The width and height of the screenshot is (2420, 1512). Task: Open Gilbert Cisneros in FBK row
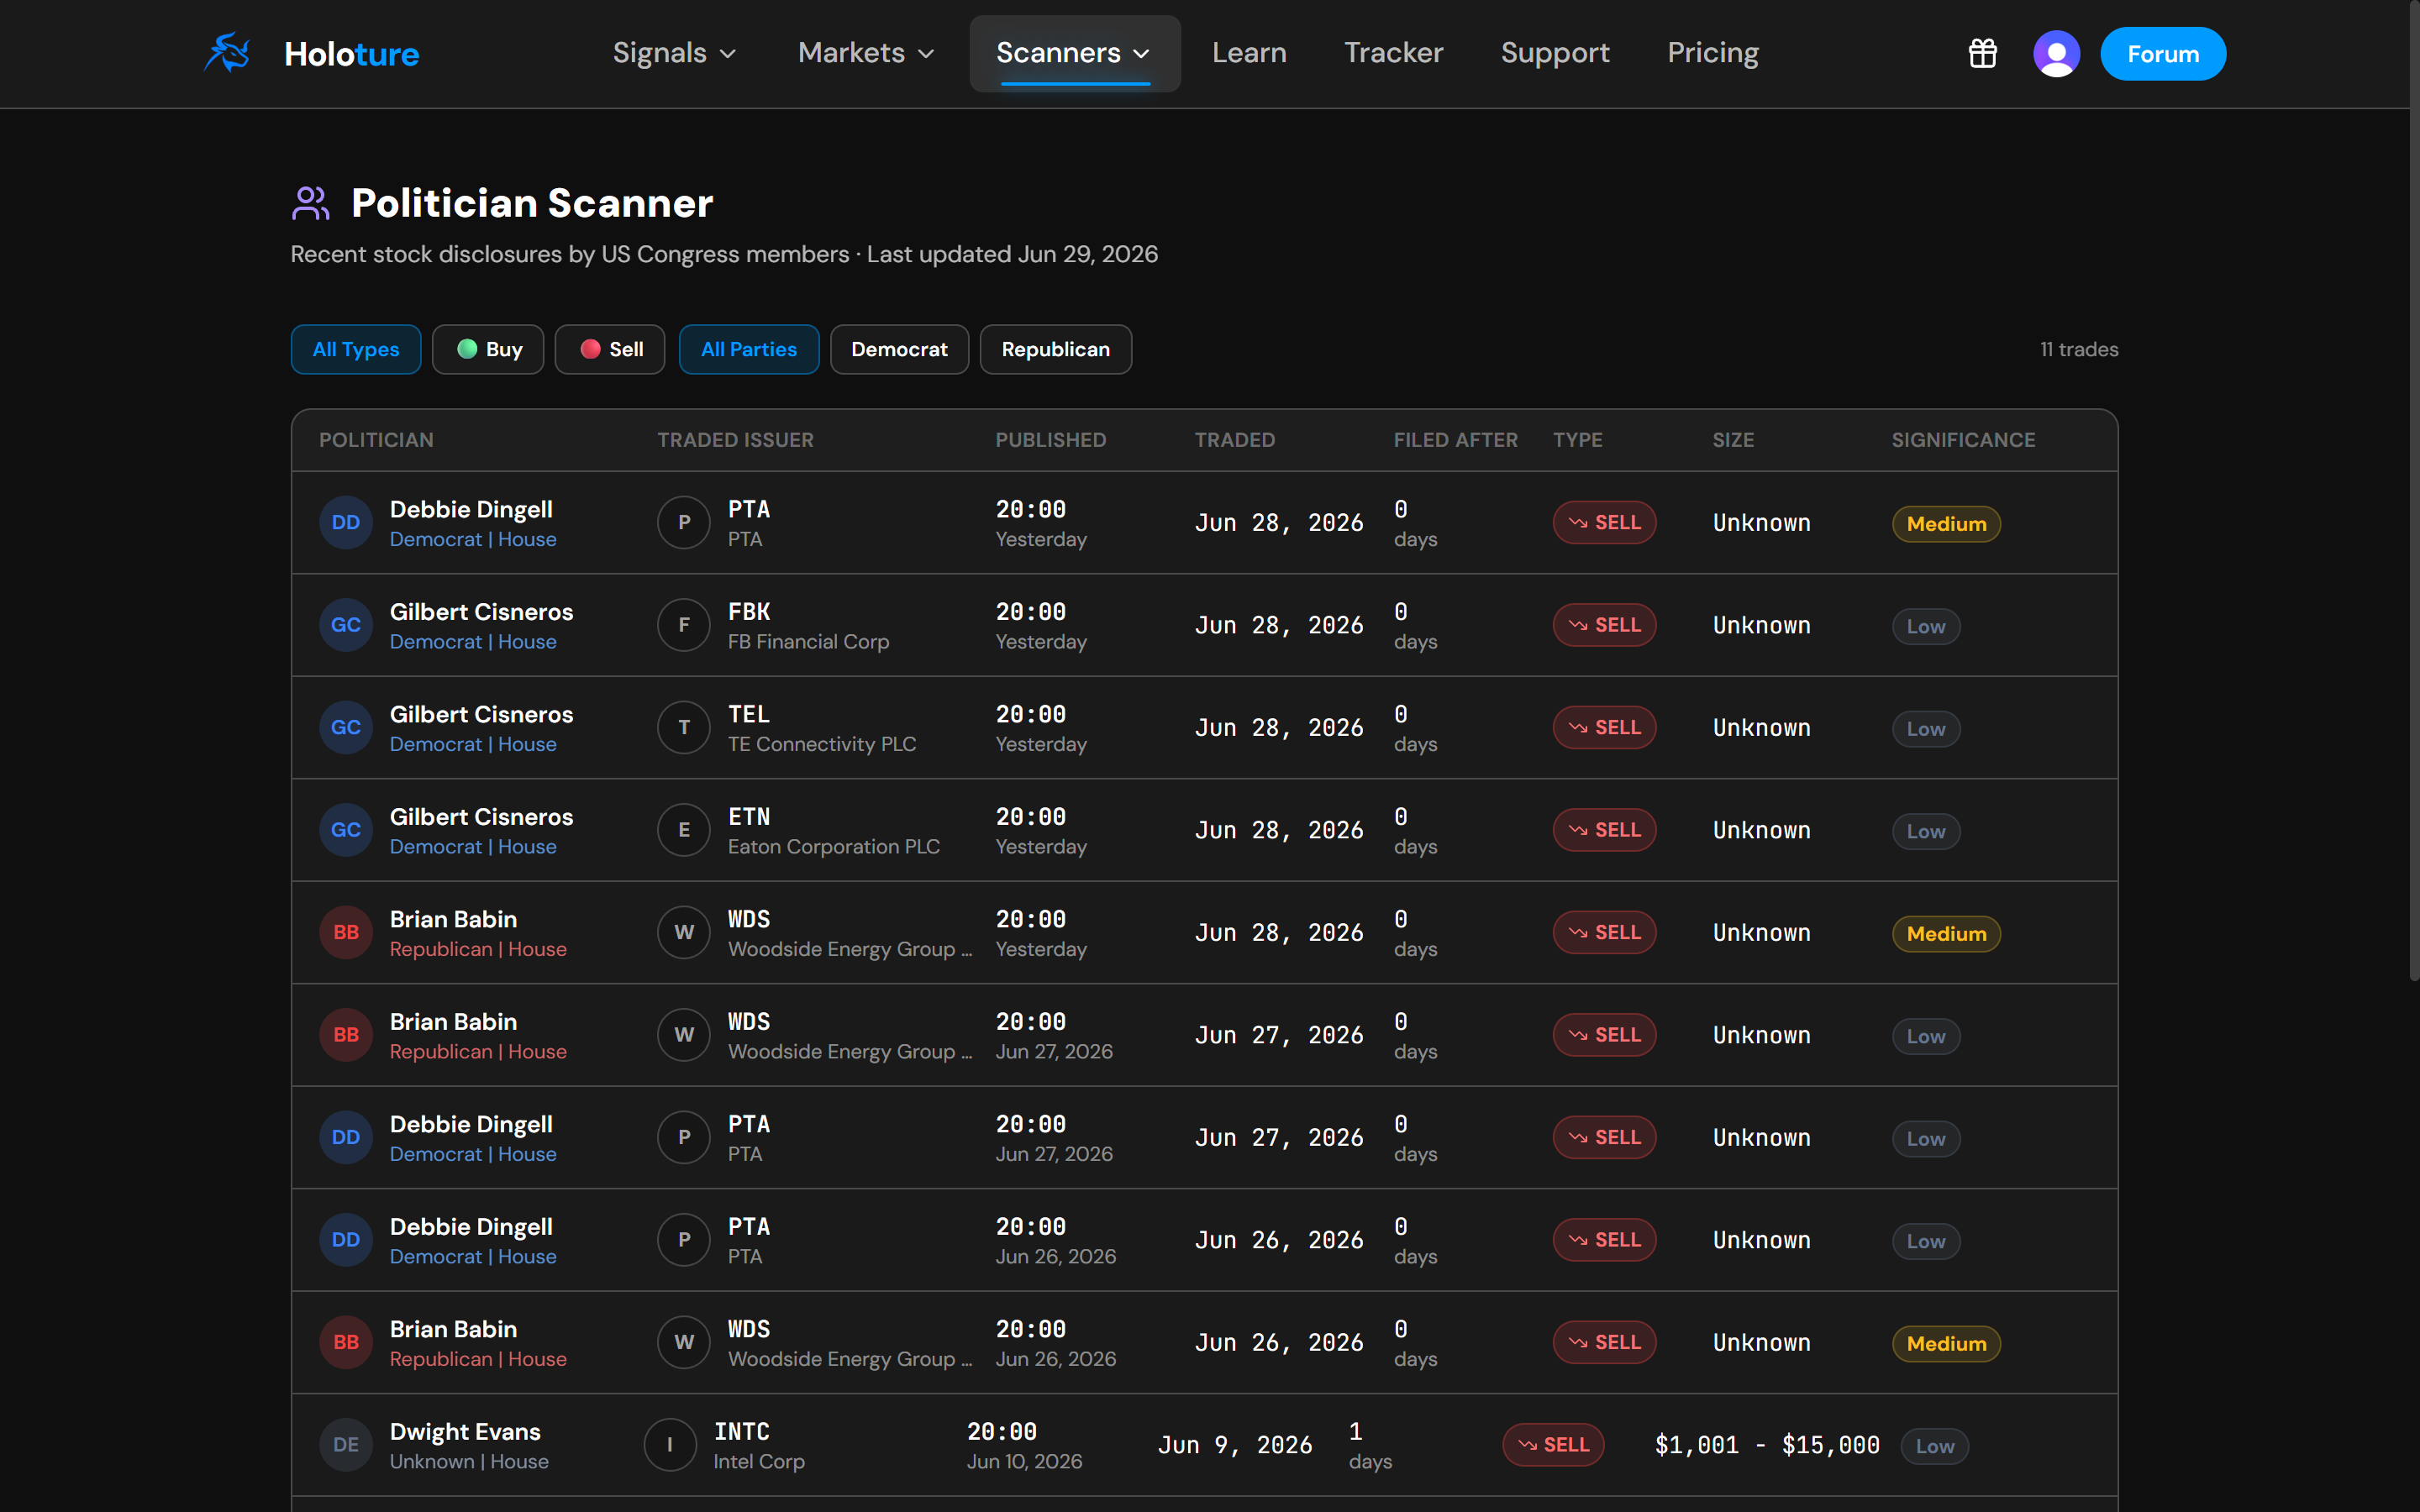(x=481, y=612)
